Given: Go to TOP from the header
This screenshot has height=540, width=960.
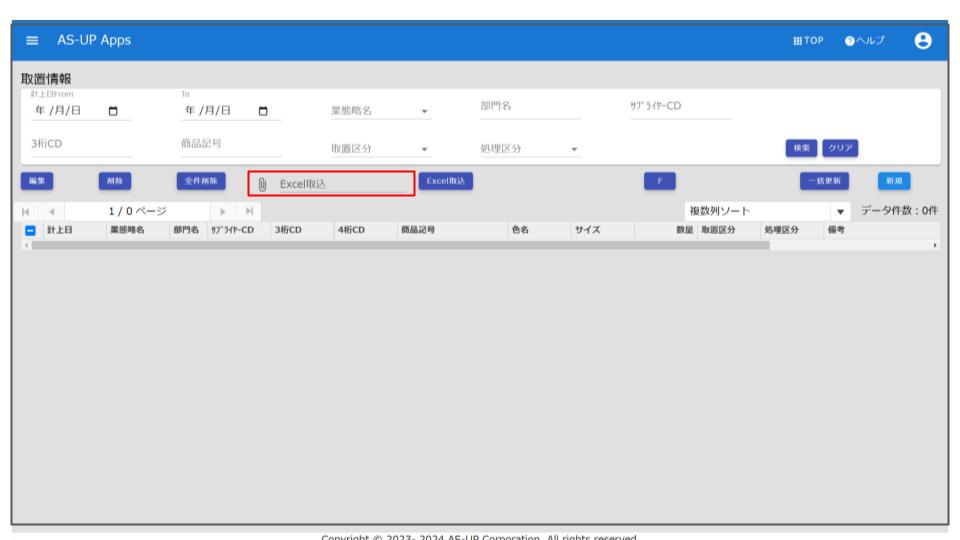Looking at the screenshot, I should click(x=809, y=40).
